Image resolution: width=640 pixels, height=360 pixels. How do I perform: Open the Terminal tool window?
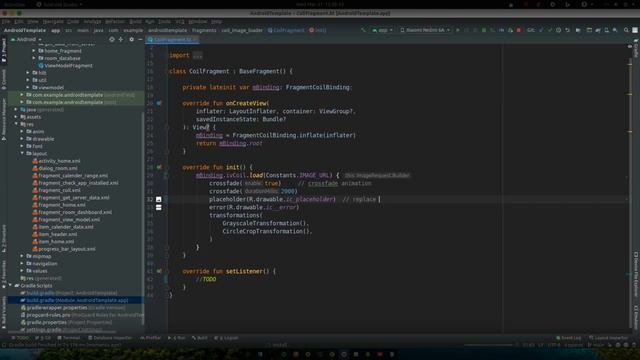(x=69, y=338)
